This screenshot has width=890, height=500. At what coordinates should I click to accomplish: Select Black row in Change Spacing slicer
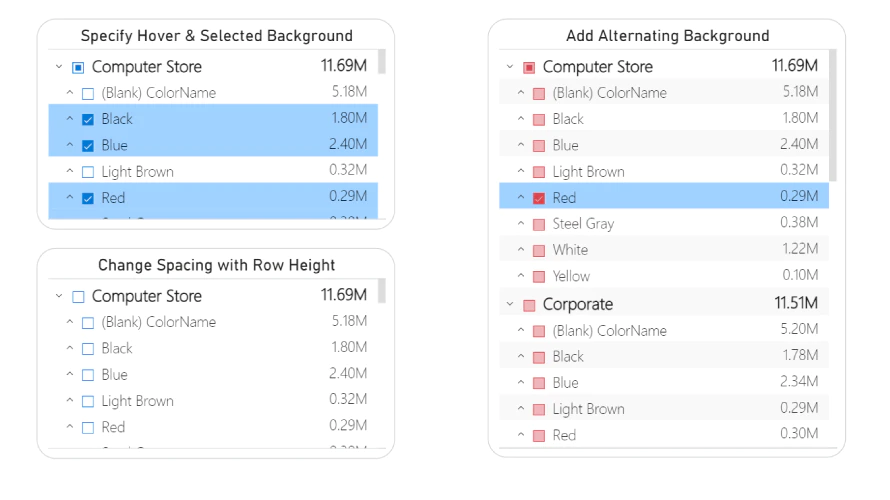(x=213, y=348)
